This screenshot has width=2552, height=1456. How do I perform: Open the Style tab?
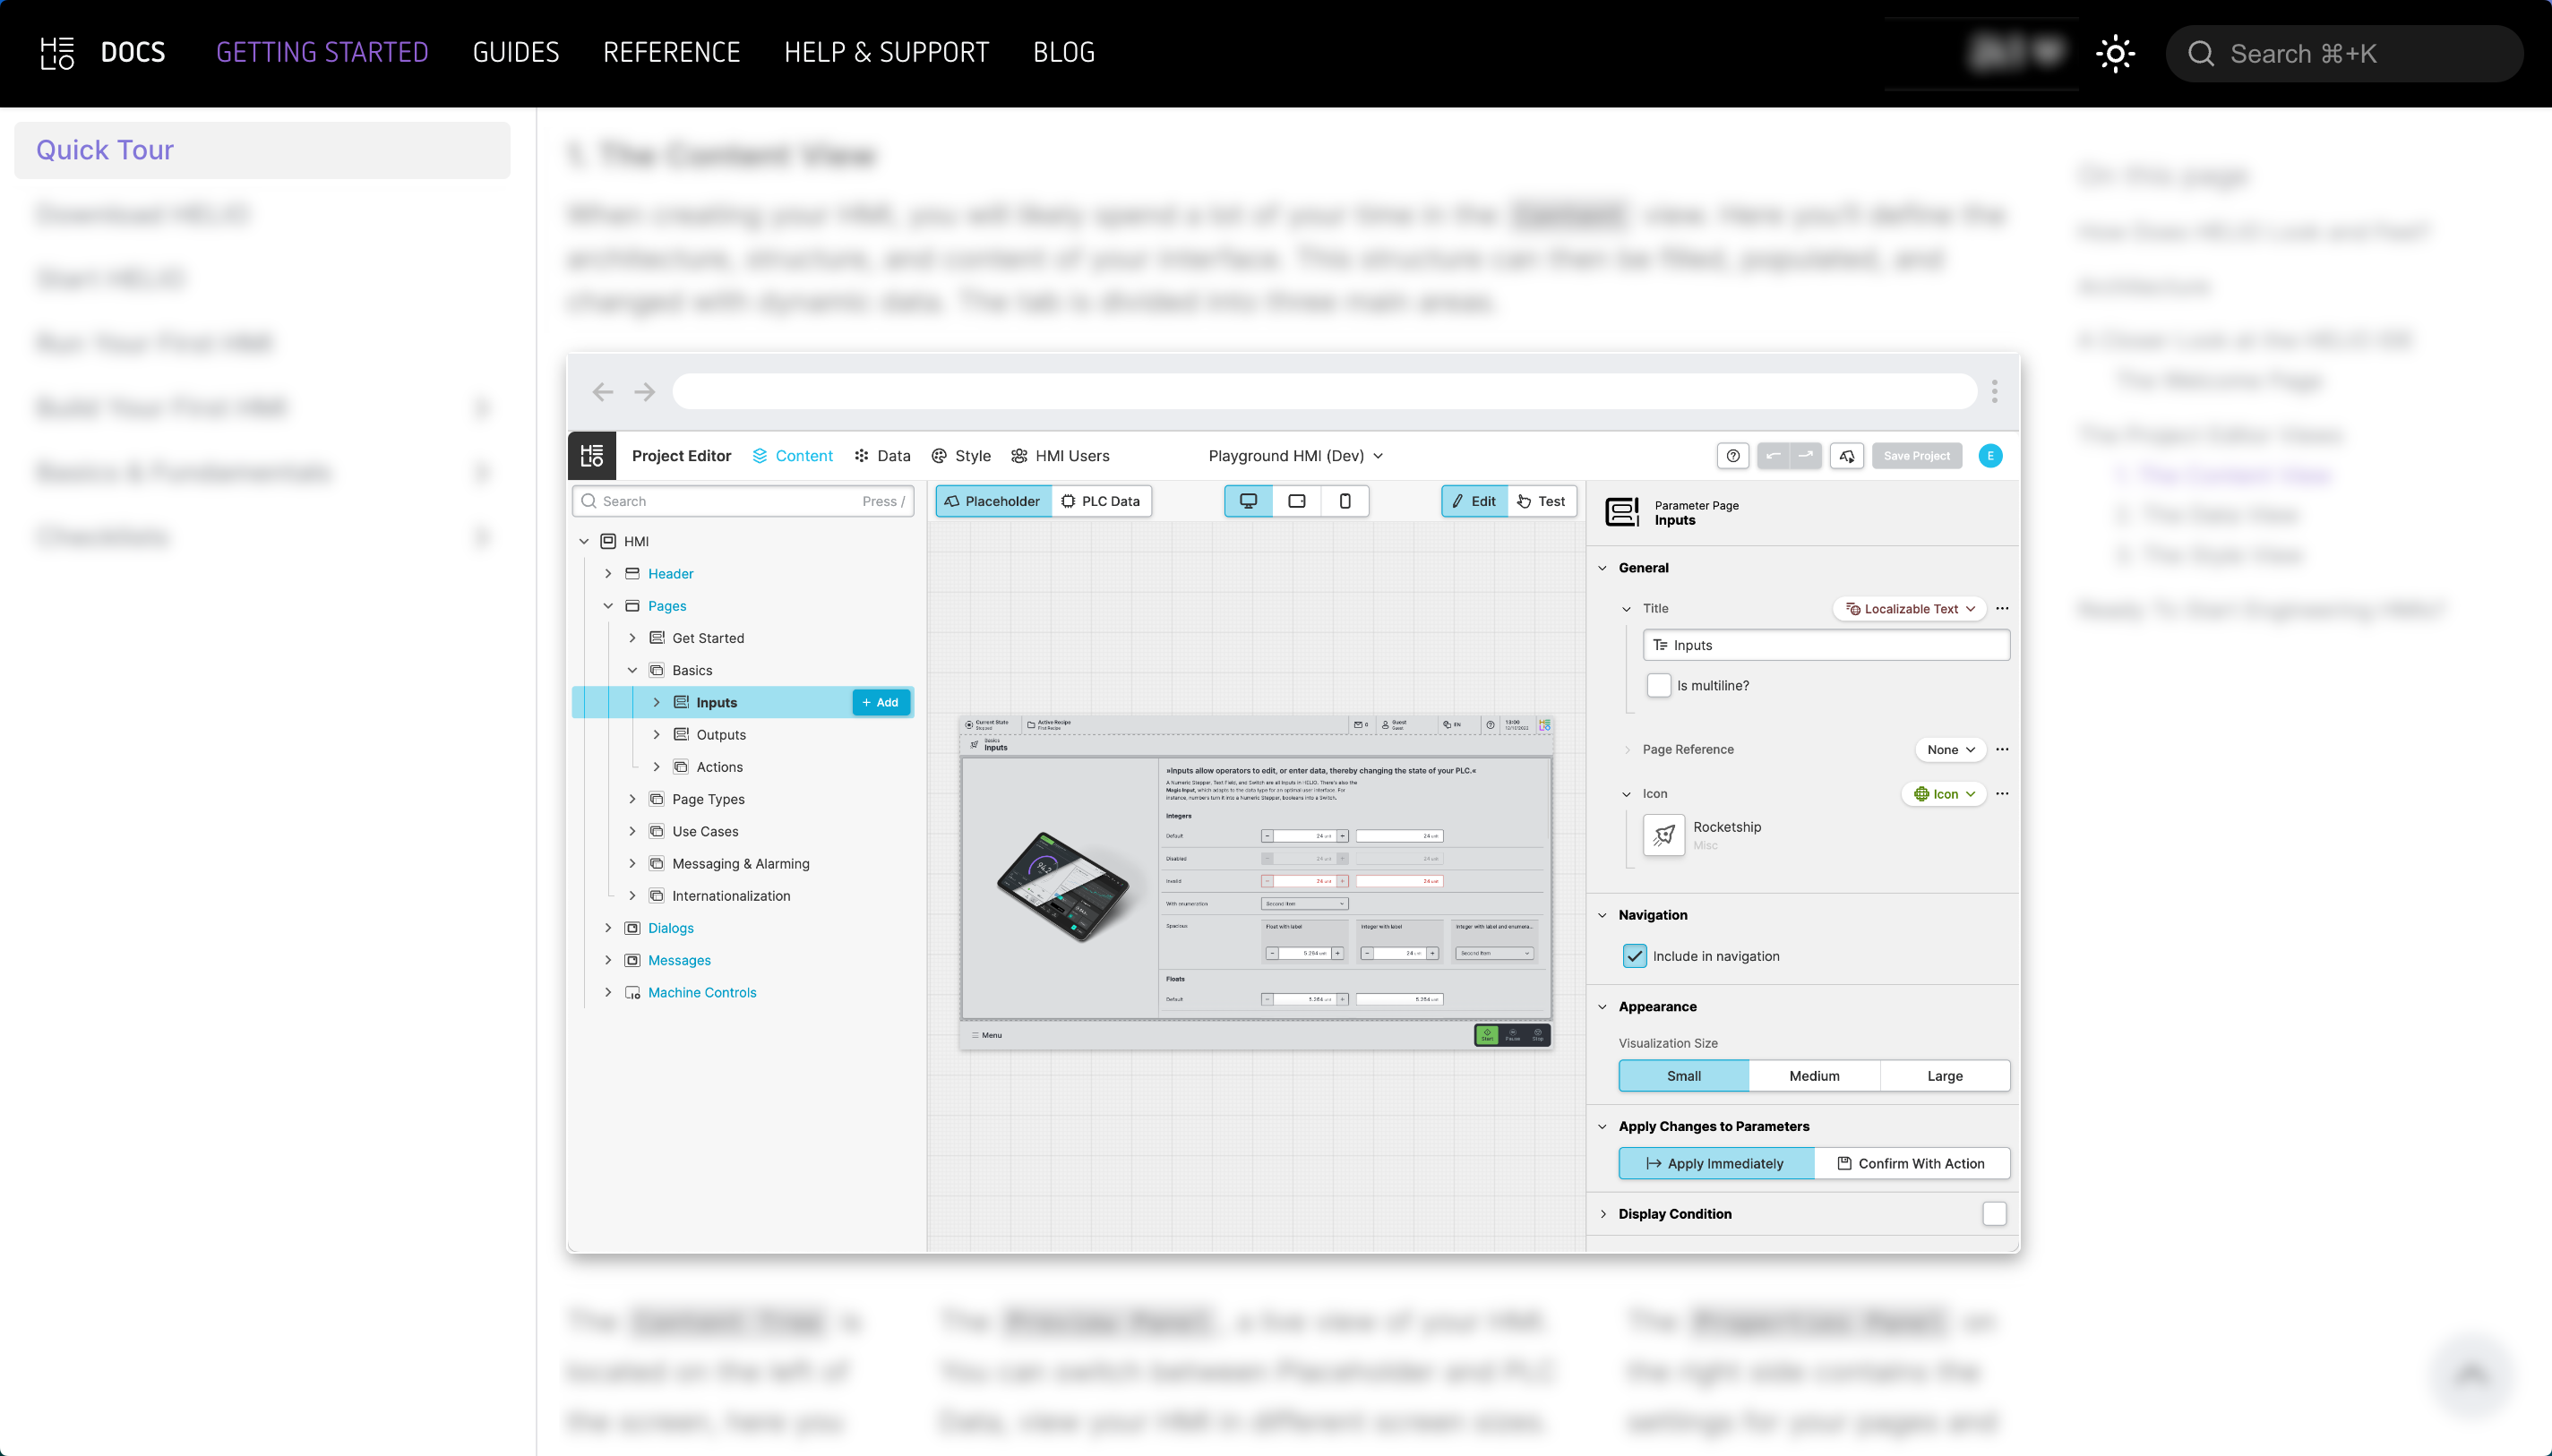click(x=961, y=456)
